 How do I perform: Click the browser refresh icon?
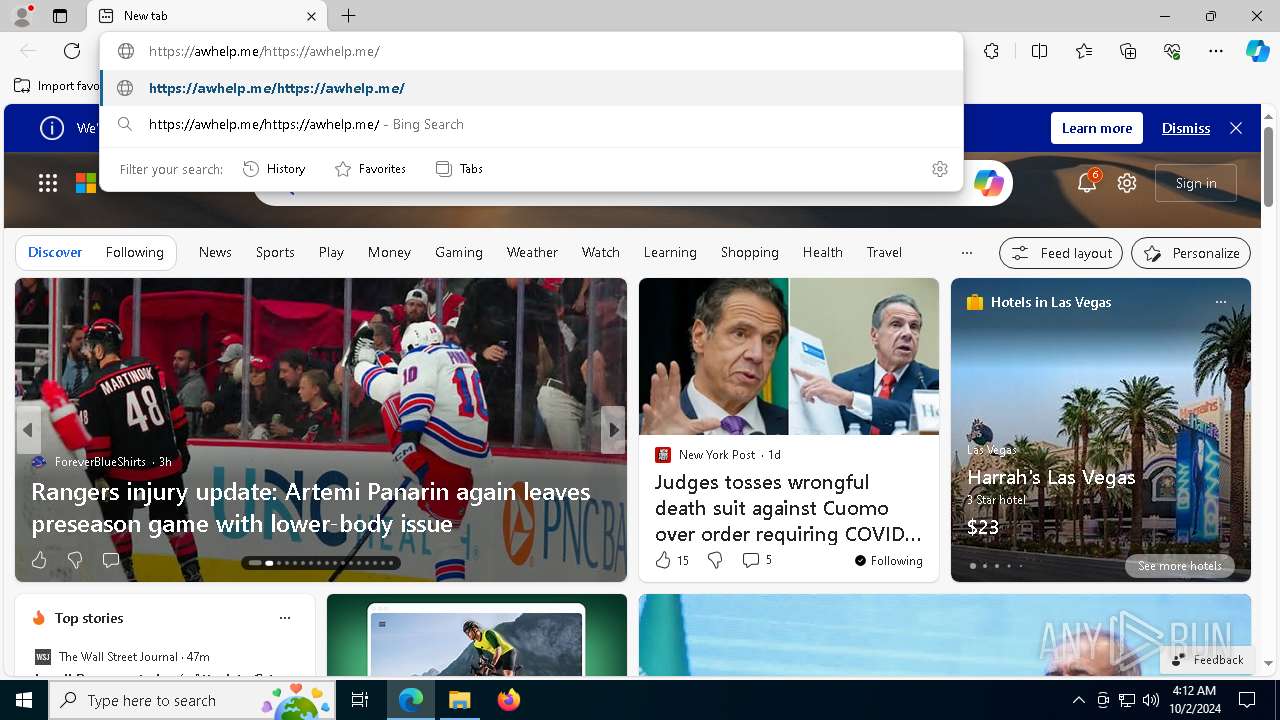[72, 51]
